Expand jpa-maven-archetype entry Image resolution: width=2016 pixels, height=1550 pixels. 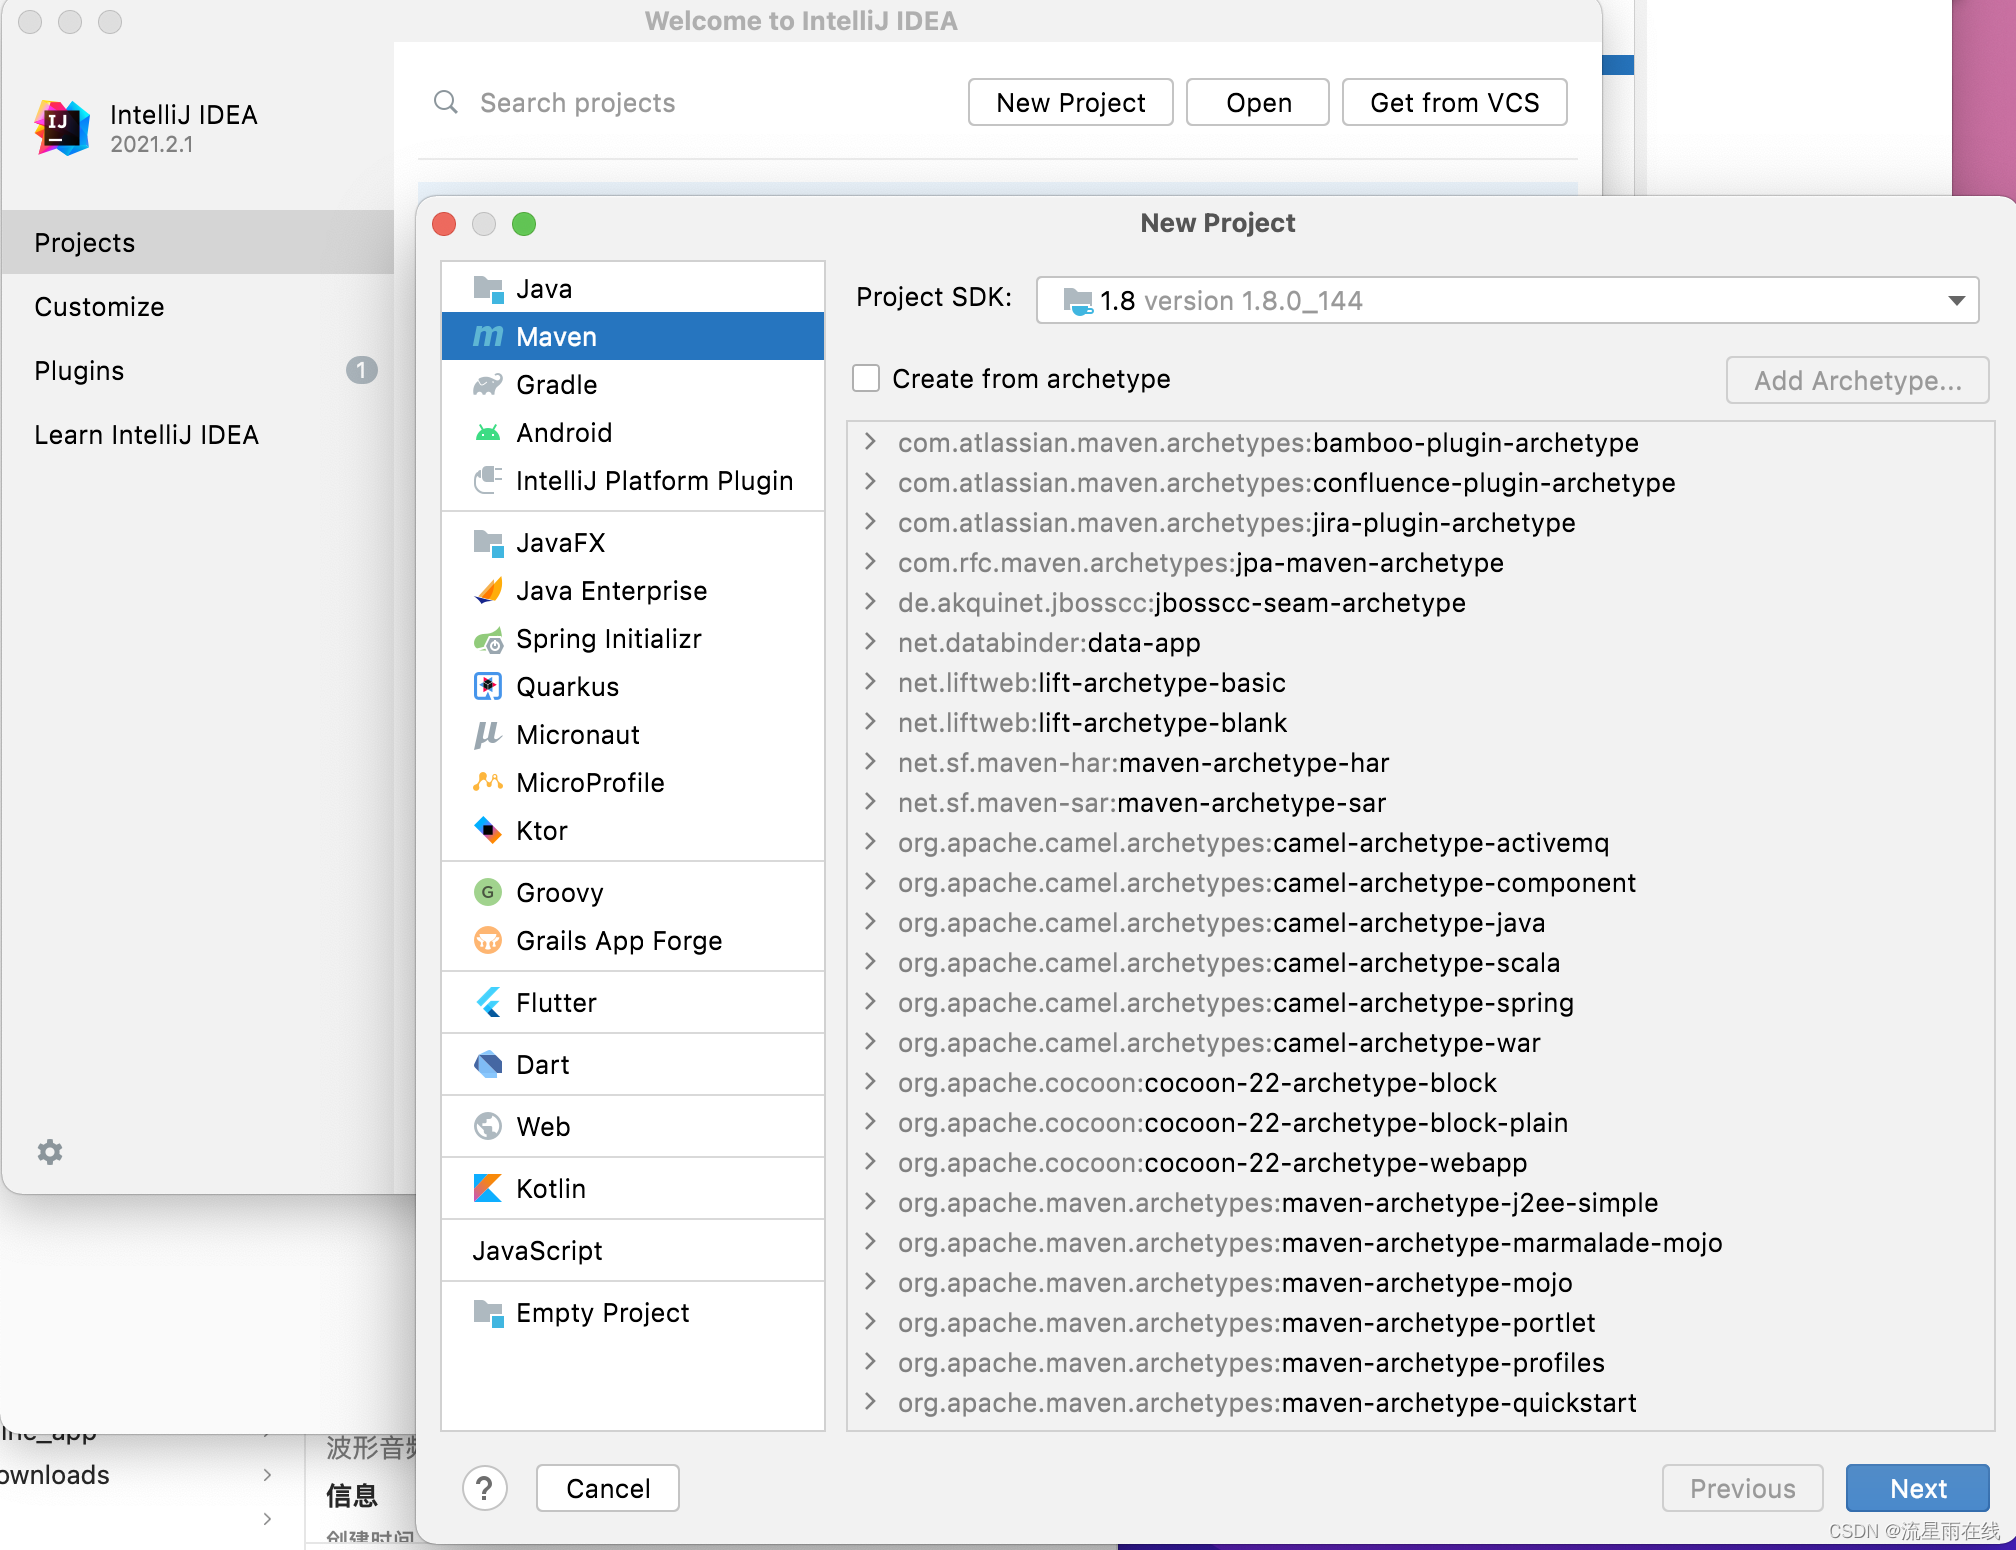tap(870, 562)
